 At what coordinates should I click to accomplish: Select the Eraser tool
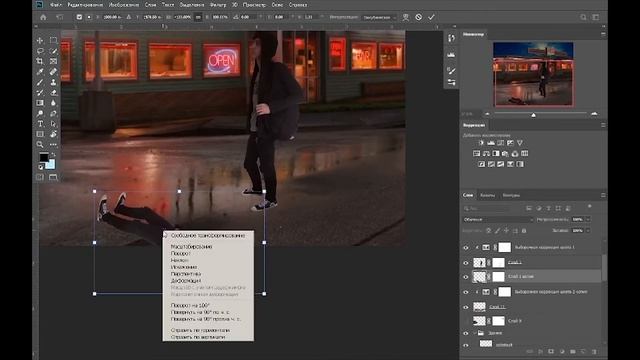point(53,93)
